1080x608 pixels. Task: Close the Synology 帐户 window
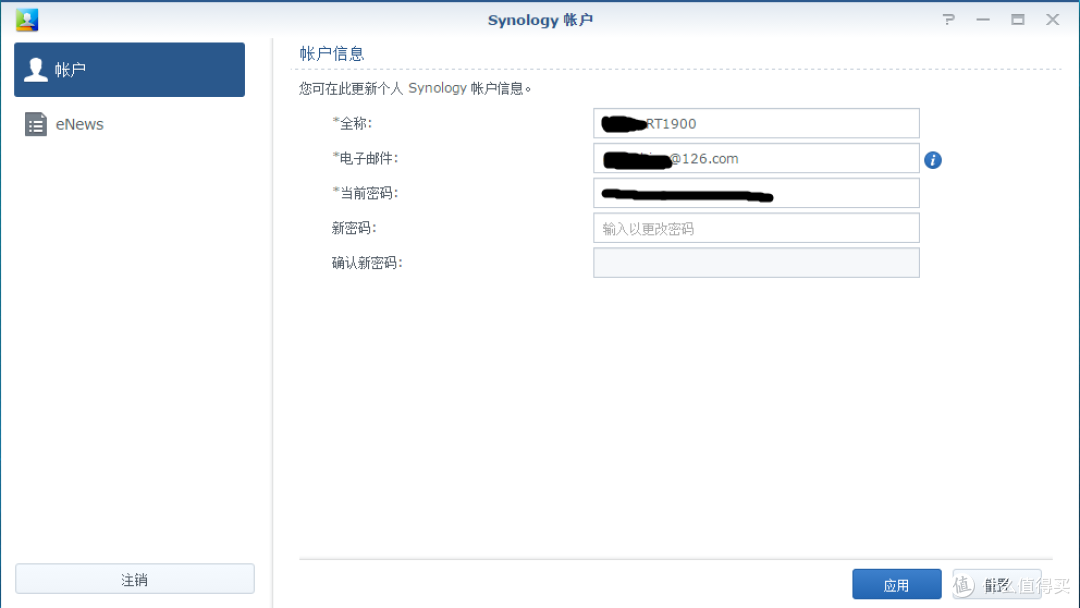point(1052,19)
